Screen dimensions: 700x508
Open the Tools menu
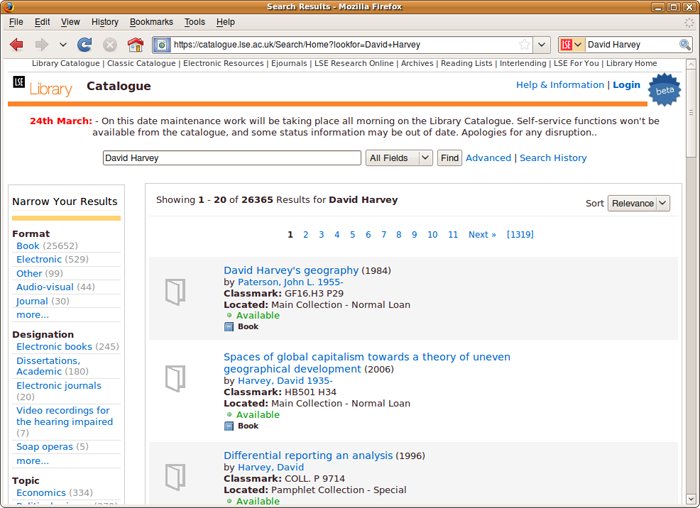tap(195, 22)
